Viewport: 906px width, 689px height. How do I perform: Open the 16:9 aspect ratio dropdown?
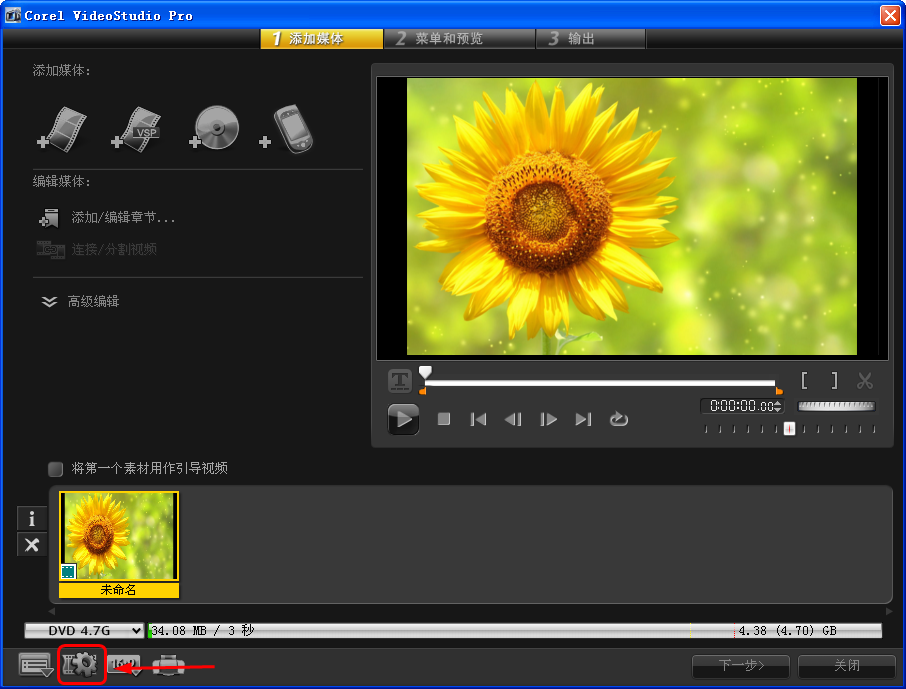click(x=125, y=665)
